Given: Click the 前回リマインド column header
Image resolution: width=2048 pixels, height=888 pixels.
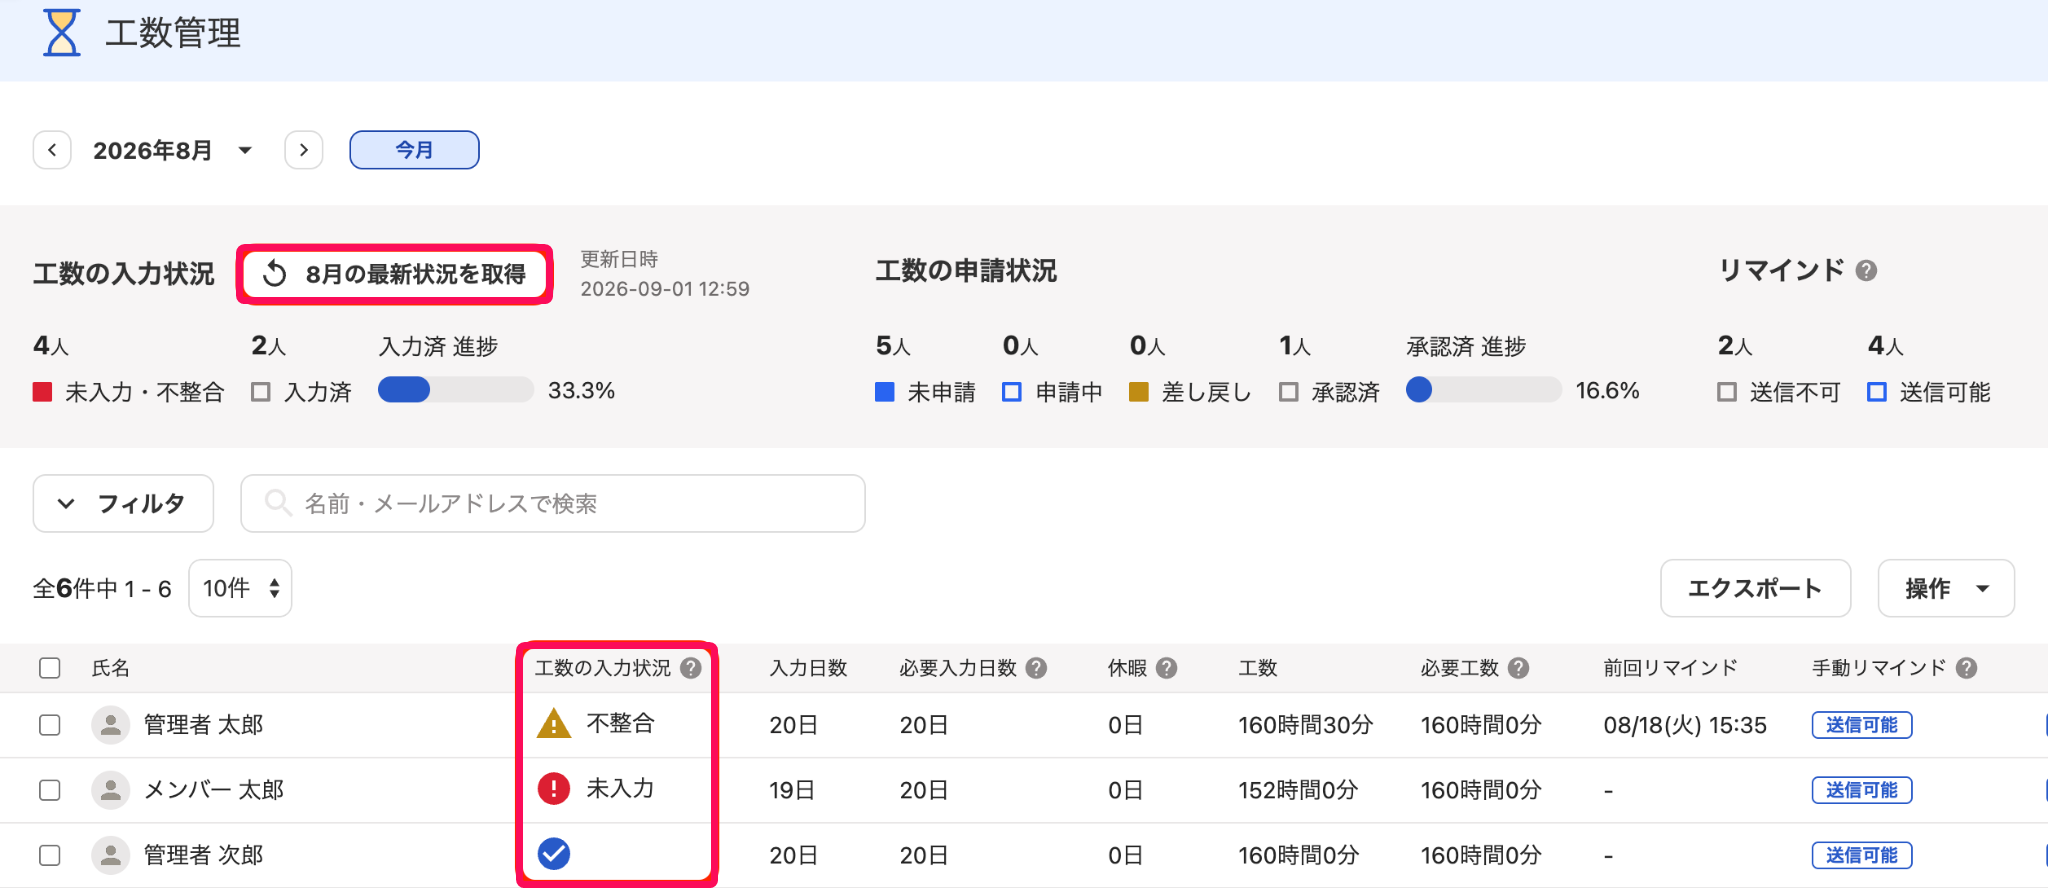Looking at the screenshot, I should tap(1671, 668).
